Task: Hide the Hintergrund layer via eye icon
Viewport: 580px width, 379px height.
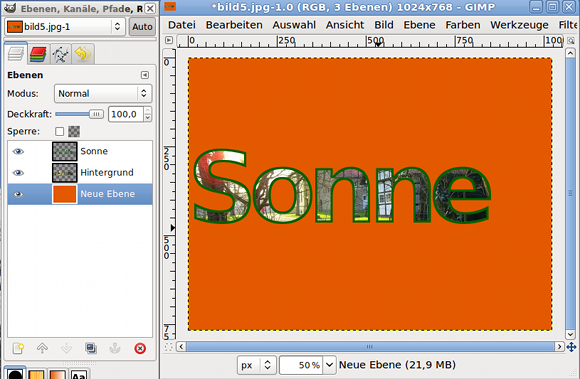Action: click(18, 173)
